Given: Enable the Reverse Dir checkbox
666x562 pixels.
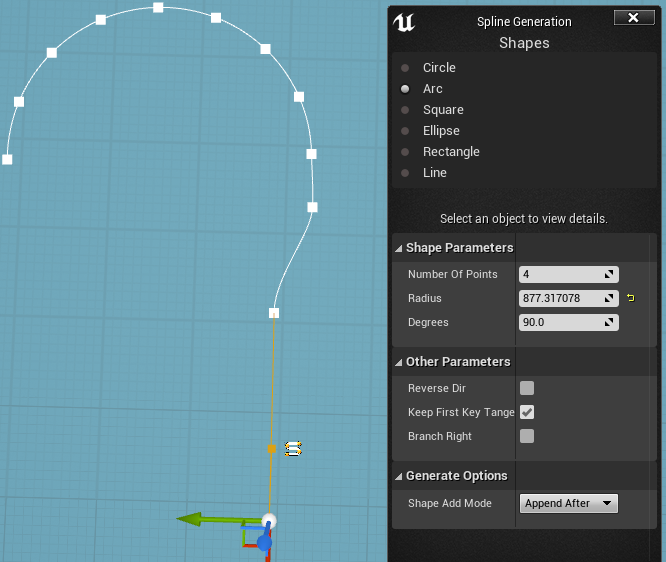Looking at the screenshot, I should point(527,388).
